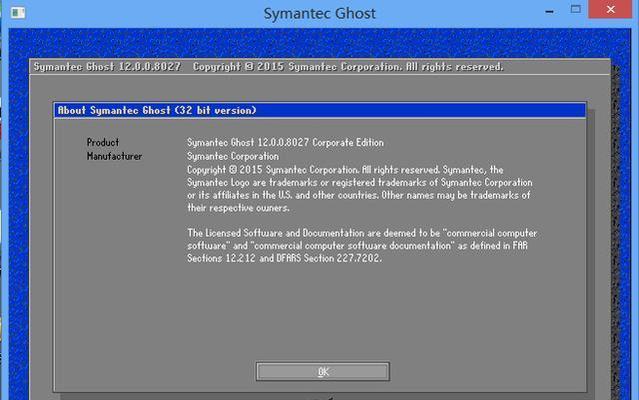Image resolution: width=639 pixels, height=400 pixels.
Task: Open the window system menu icon
Action: 18,13
